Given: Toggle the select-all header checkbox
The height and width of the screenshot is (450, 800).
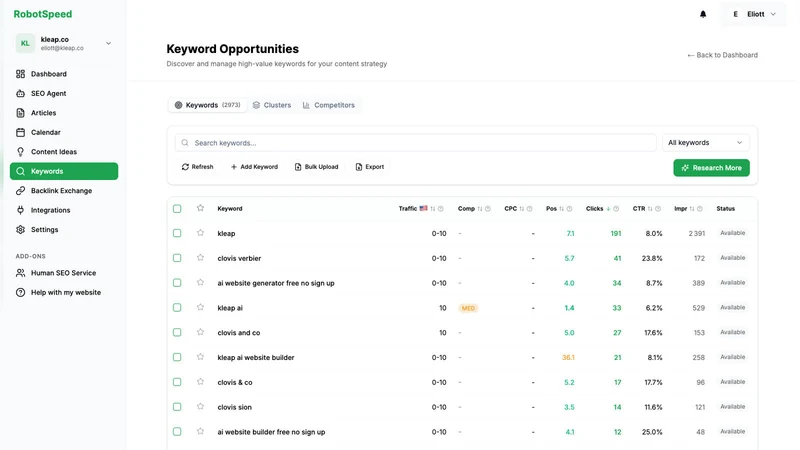Looking at the screenshot, I should 177,209.
